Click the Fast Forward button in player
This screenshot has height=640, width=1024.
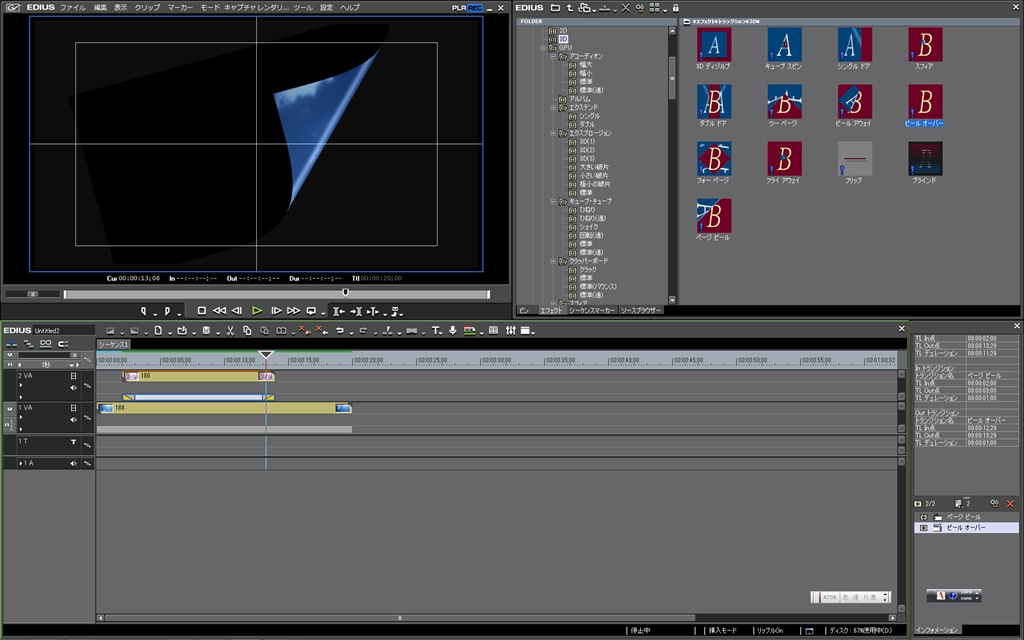pos(294,311)
